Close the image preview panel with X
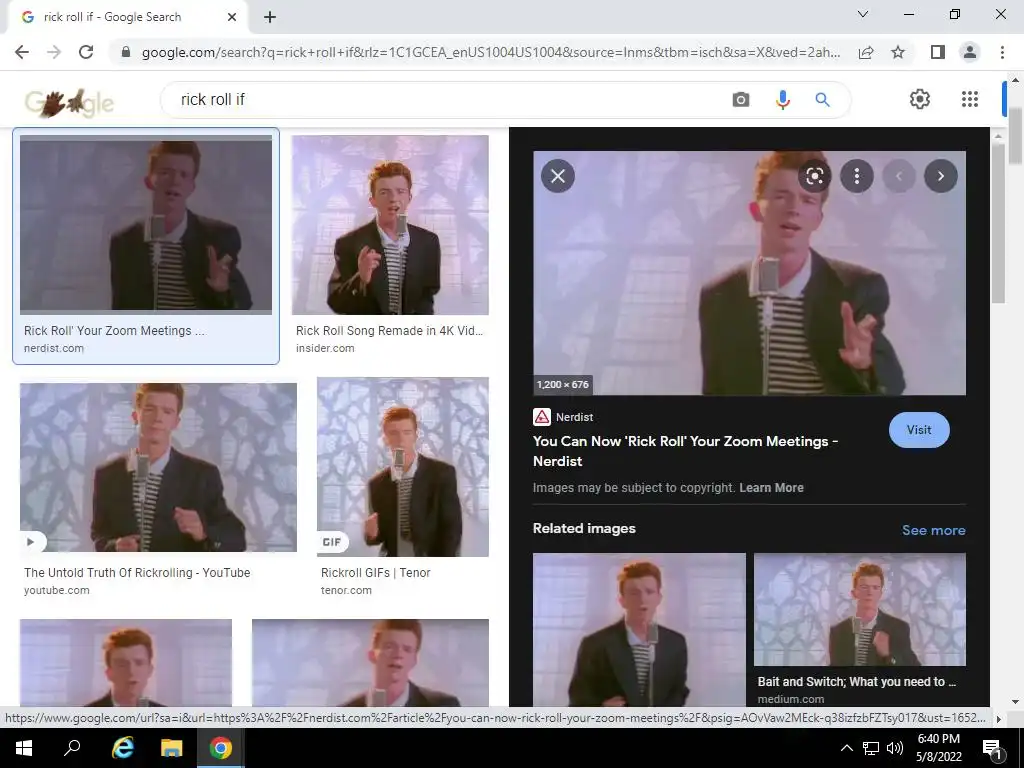The image size is (1024, 768). [558, 176]
